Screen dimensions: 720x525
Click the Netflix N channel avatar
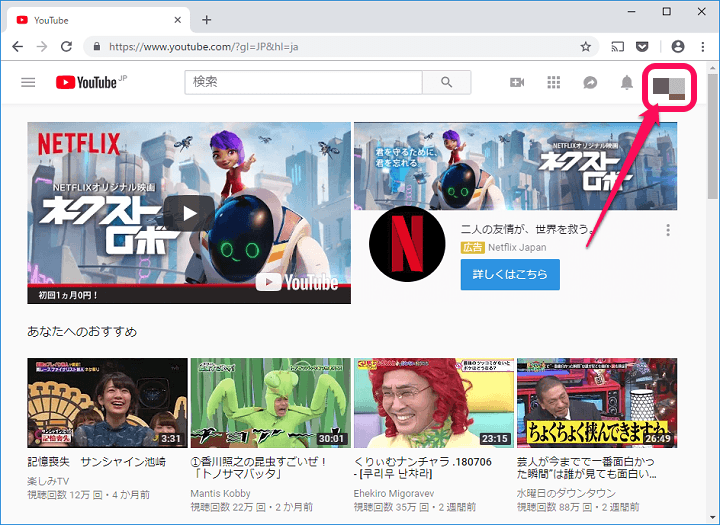pyautogui.click(x=407, y=243)
